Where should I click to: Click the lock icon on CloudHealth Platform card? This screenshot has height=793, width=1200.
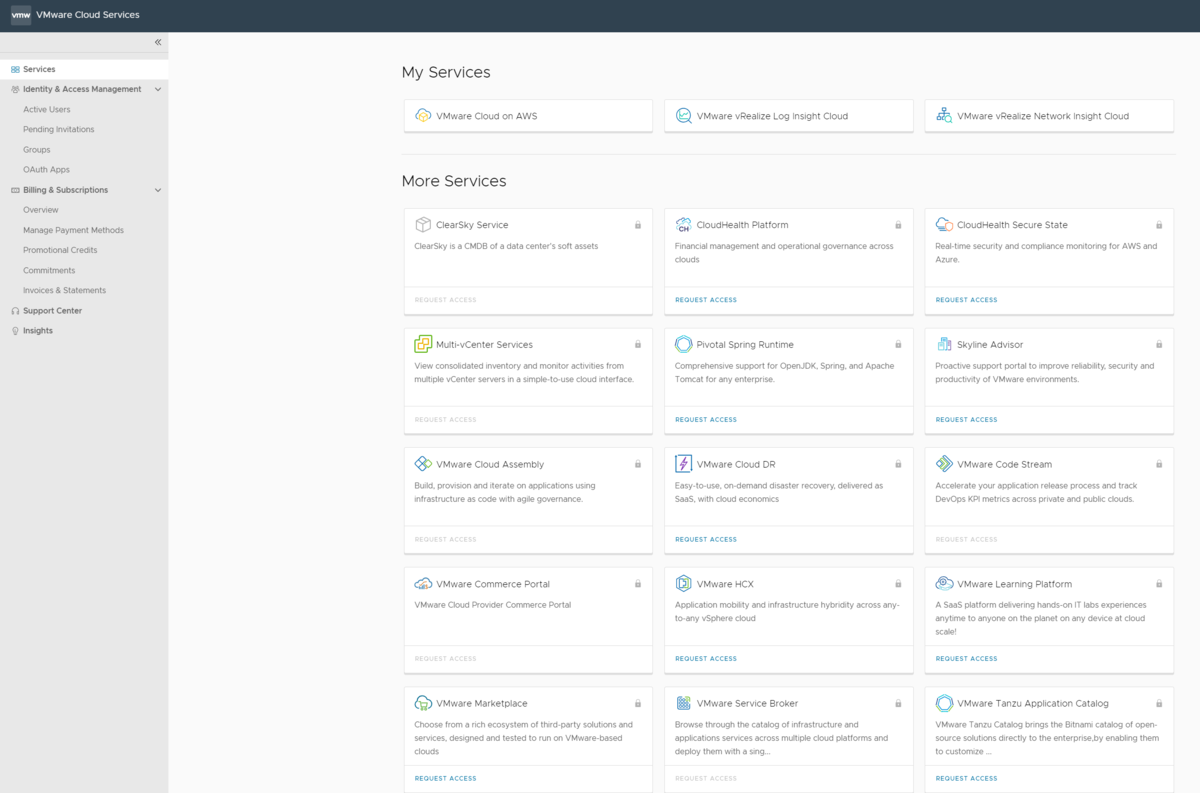[x=898, y=225]
